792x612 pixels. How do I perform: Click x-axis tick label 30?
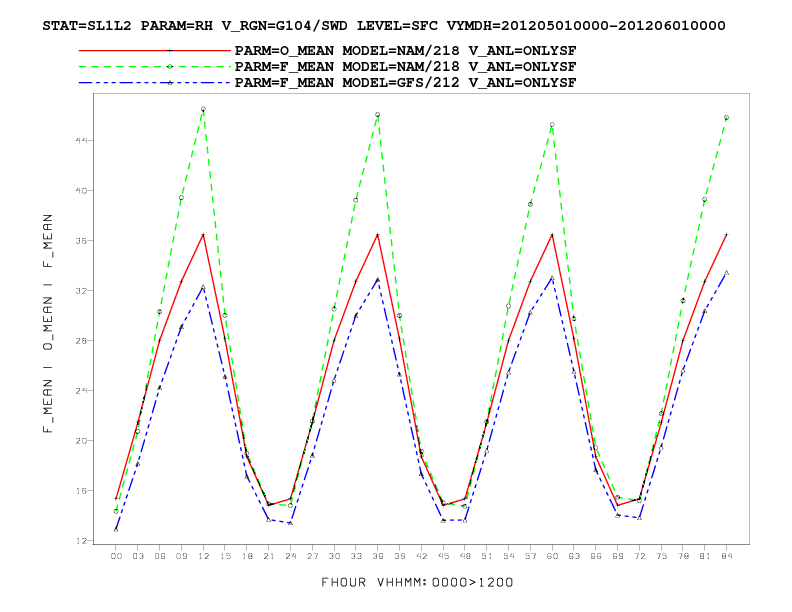click(334, 556)
